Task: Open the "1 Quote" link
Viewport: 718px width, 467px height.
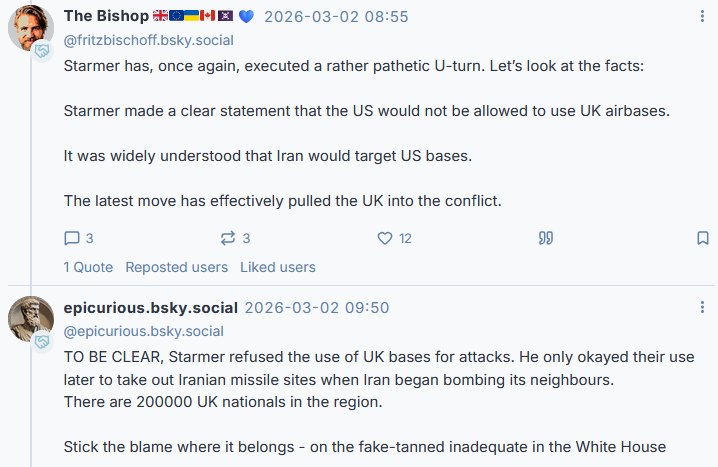Action: click(88, 267)
